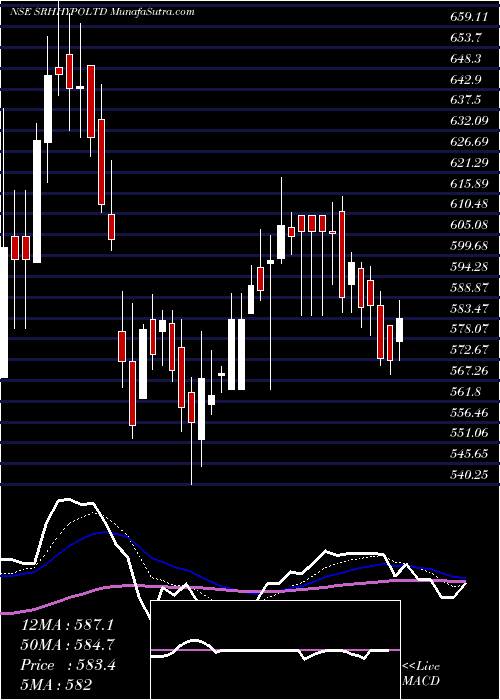Click the <<Live MACD label
500x700 pixels.
click(421, 674)
